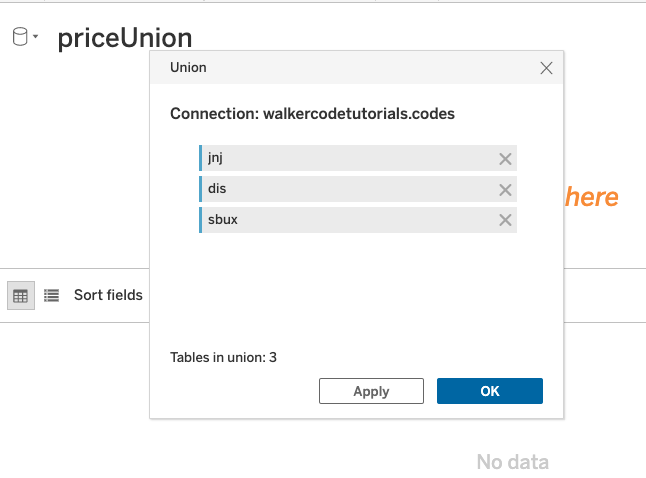The image size is (646, 478).
Task: Close the Union dialog
Action: pos(546,68)
